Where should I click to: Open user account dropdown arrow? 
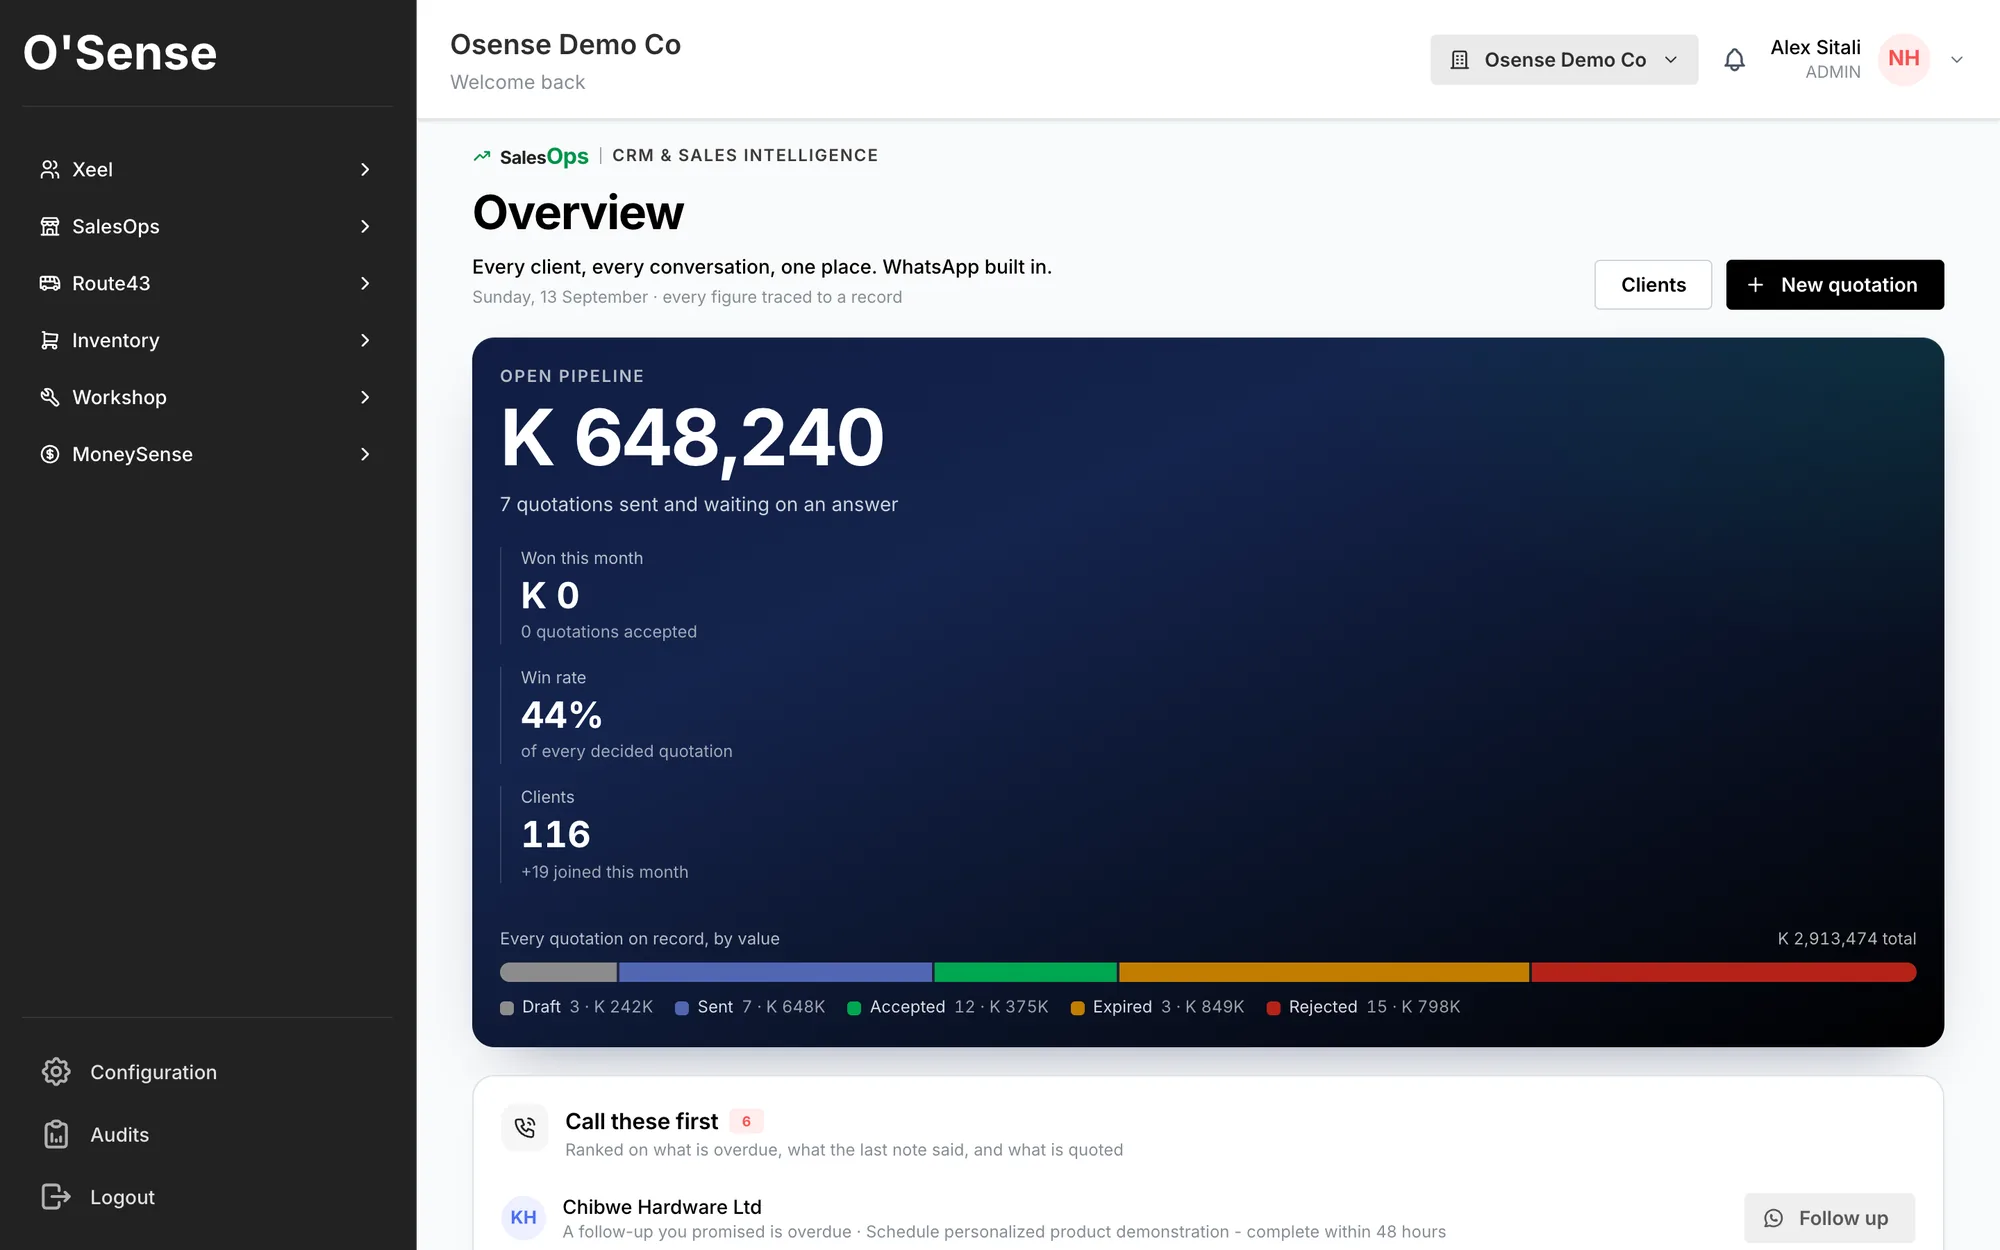click(1957, 60)
